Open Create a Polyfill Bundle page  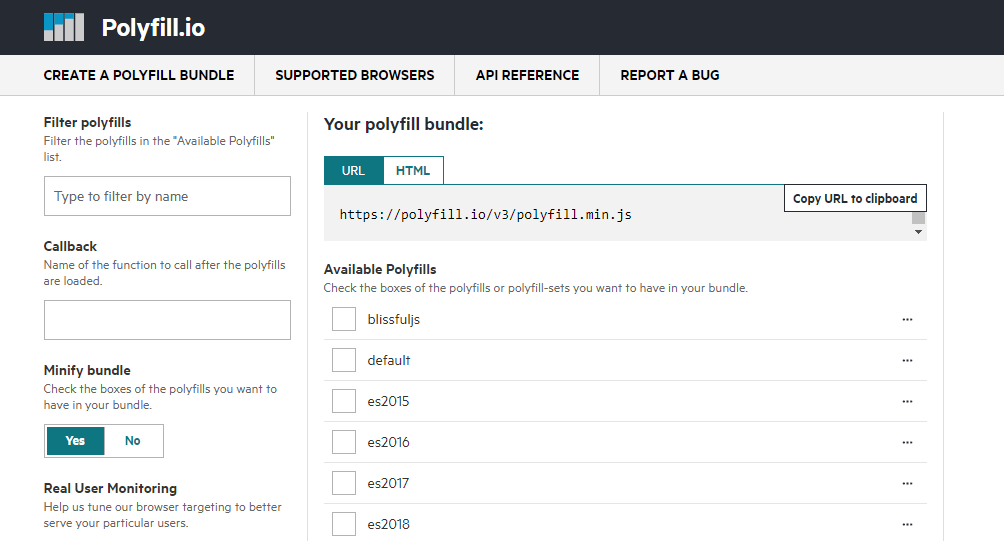139,76
